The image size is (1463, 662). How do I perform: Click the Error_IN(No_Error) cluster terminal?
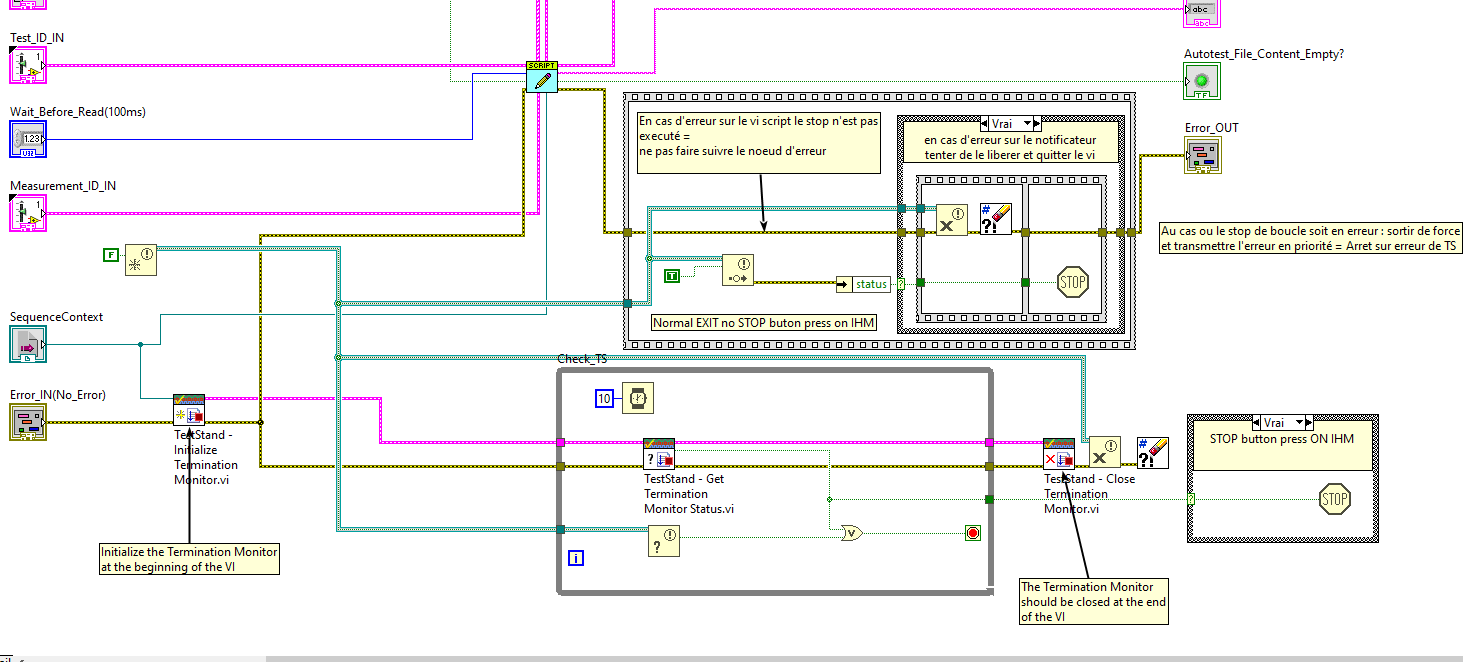point(27,423)
